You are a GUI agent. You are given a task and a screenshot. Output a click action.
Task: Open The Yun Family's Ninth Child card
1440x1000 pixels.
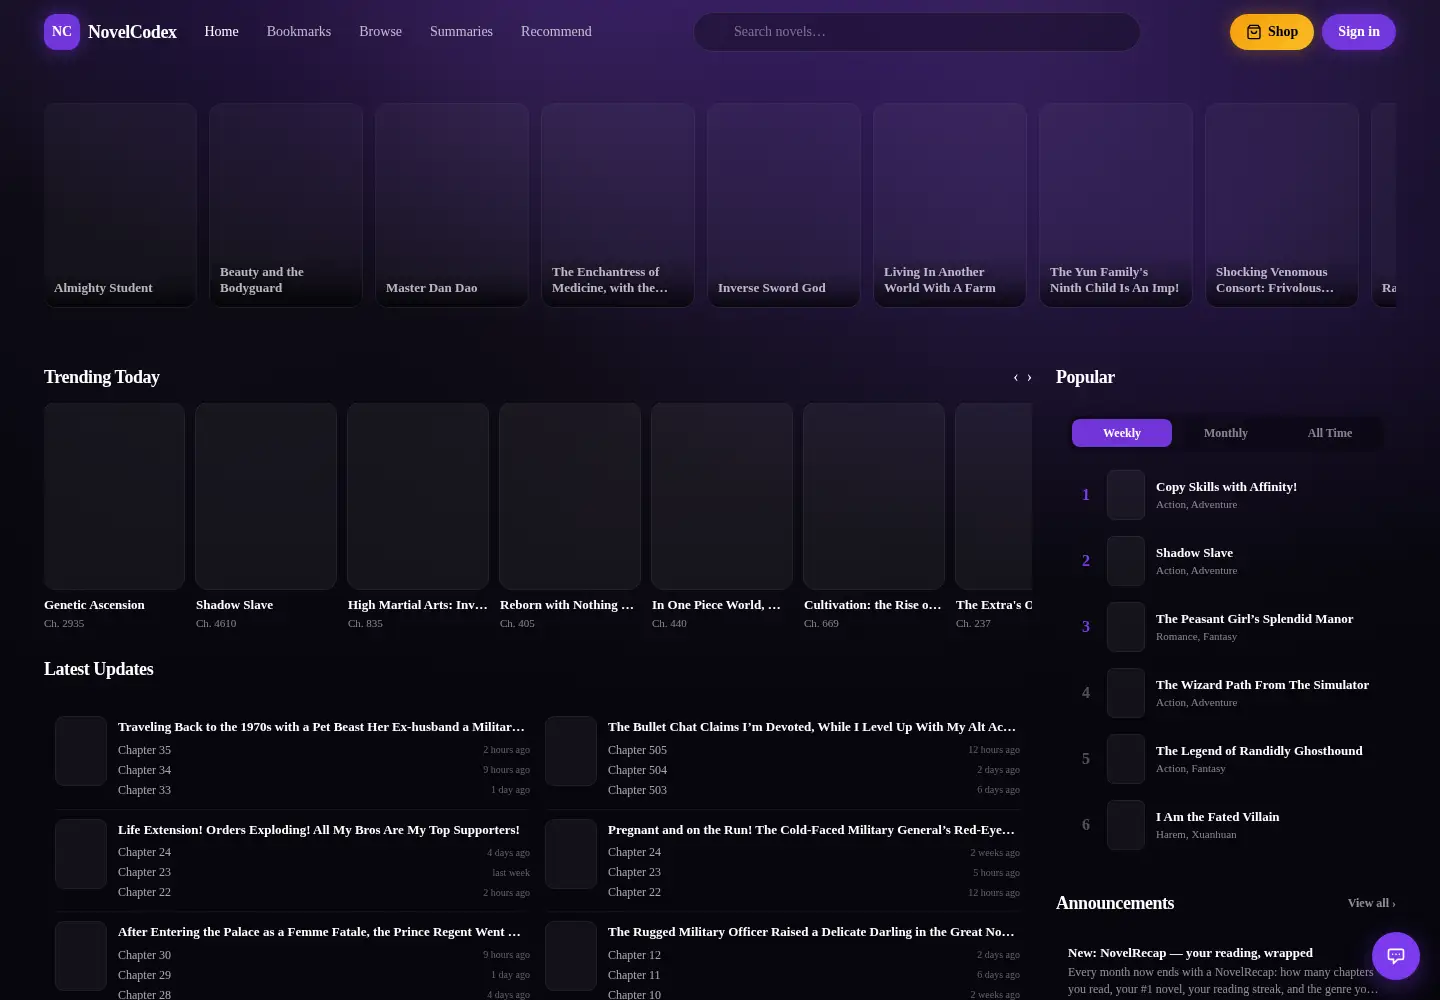pos(1116,205)
